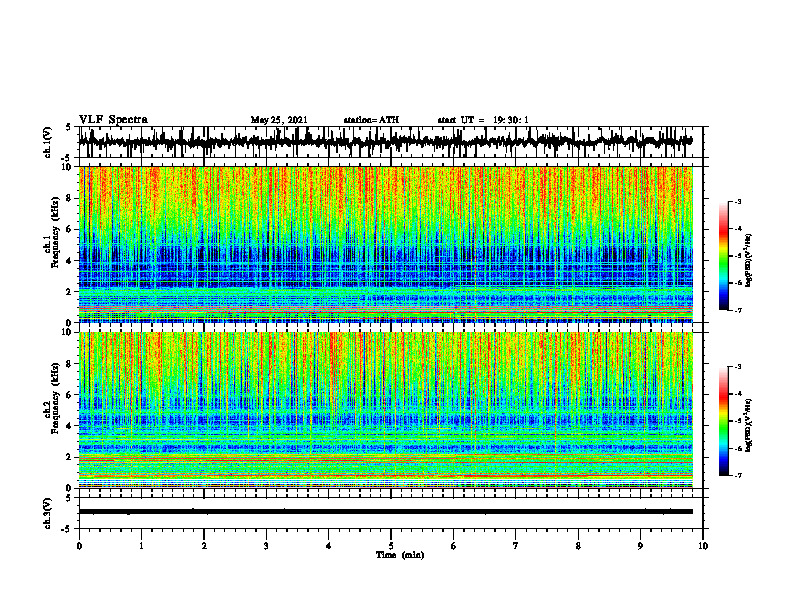Click the '-7' tick on ch.1 color bar
The image size is (792, 612).
pos(738,310)
